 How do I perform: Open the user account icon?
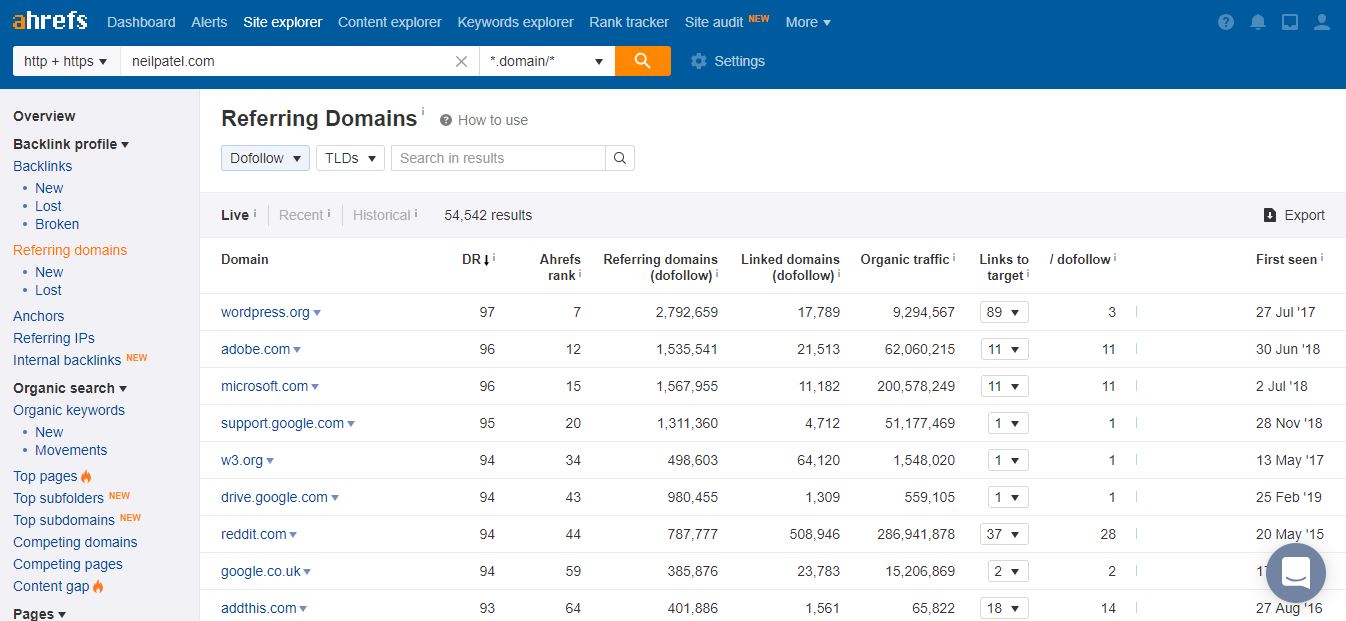click(x=1321, y=22)
